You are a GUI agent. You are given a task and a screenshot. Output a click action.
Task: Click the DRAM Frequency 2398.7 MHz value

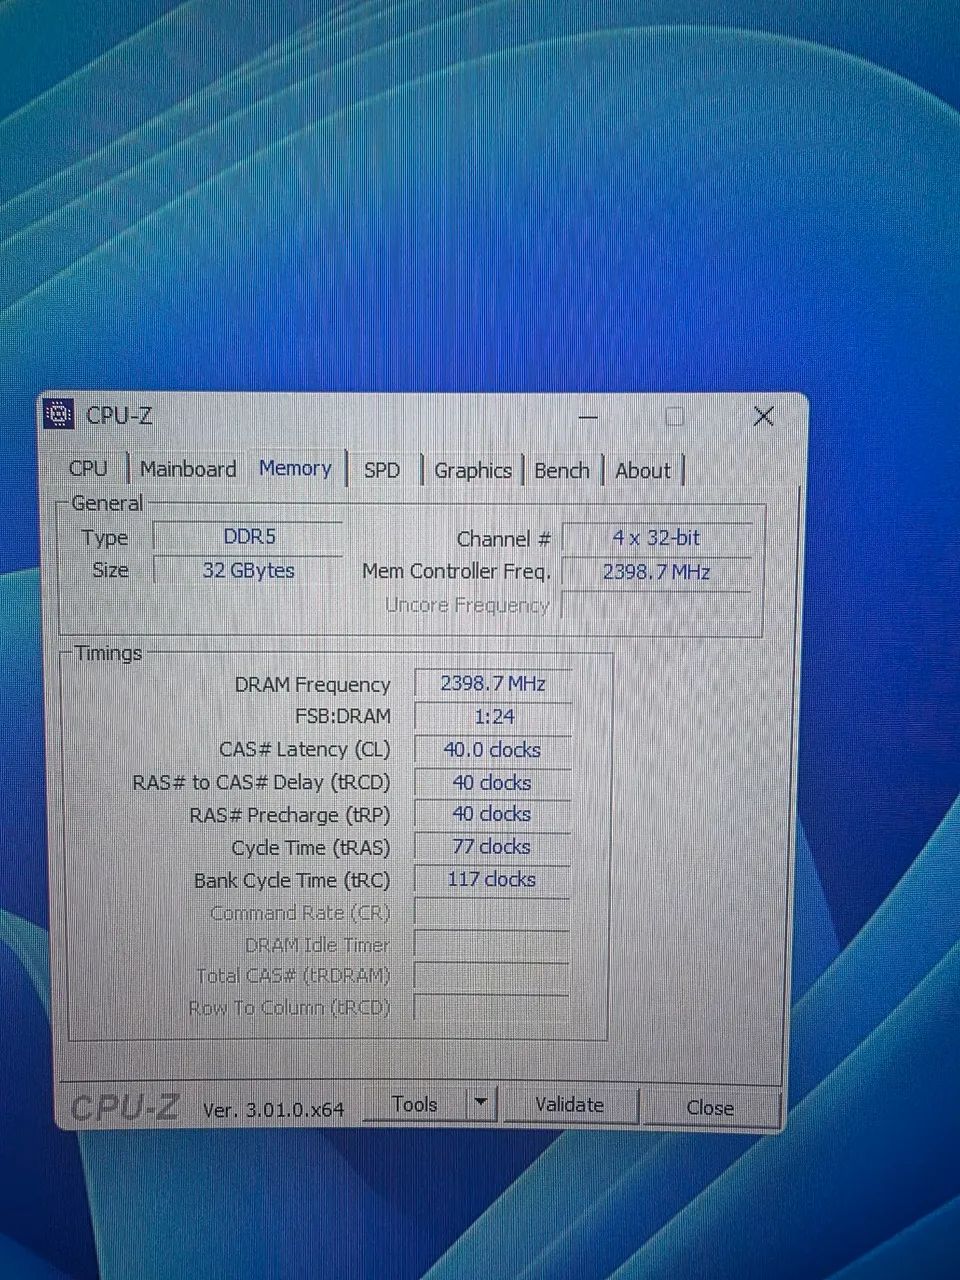pos(493,684)
